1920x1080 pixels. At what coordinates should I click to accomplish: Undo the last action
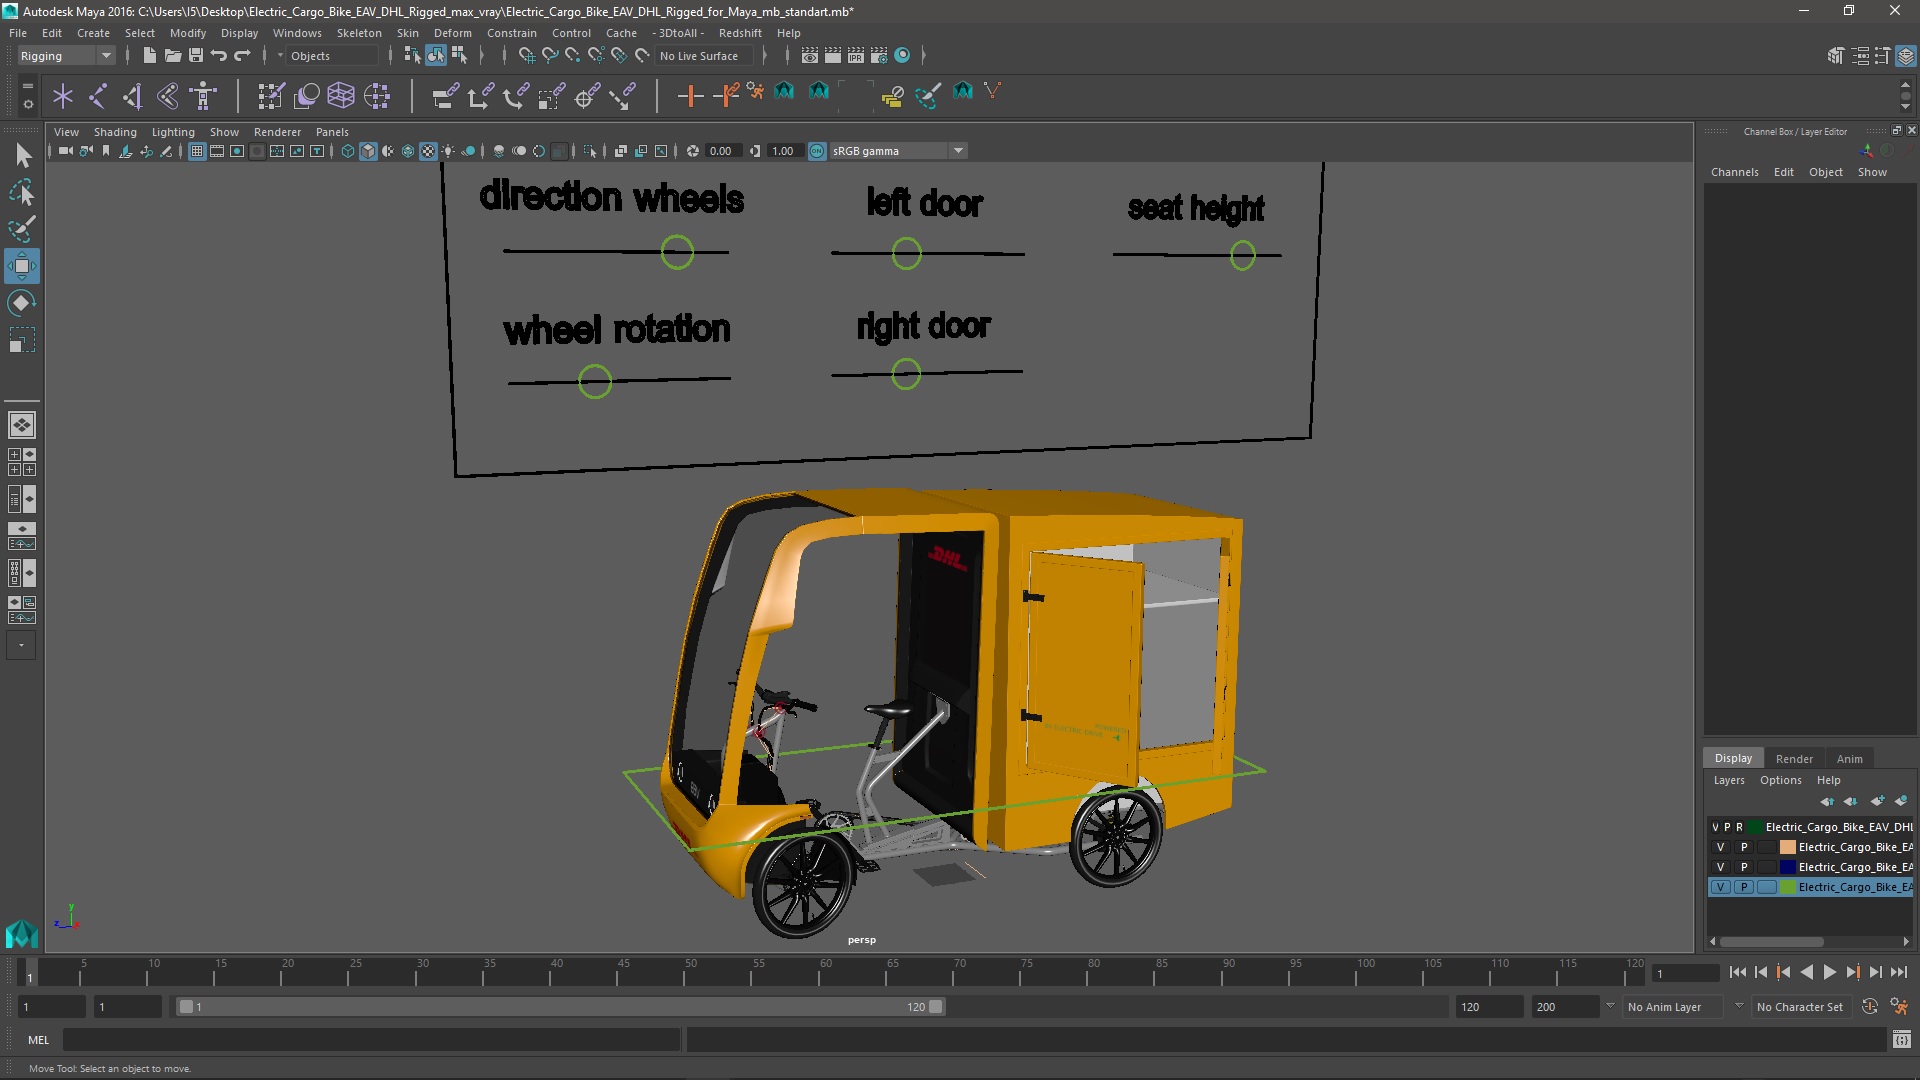click(219, 55)
